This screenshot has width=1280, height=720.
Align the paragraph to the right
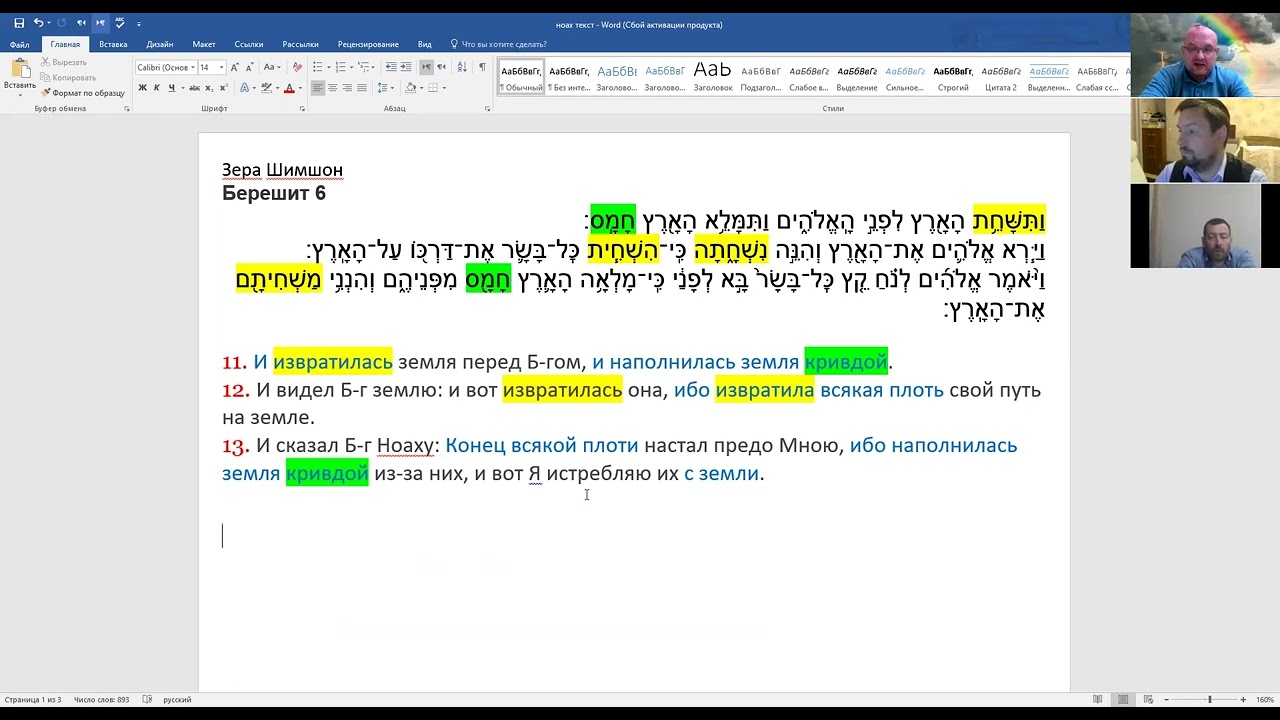point(347,88)
